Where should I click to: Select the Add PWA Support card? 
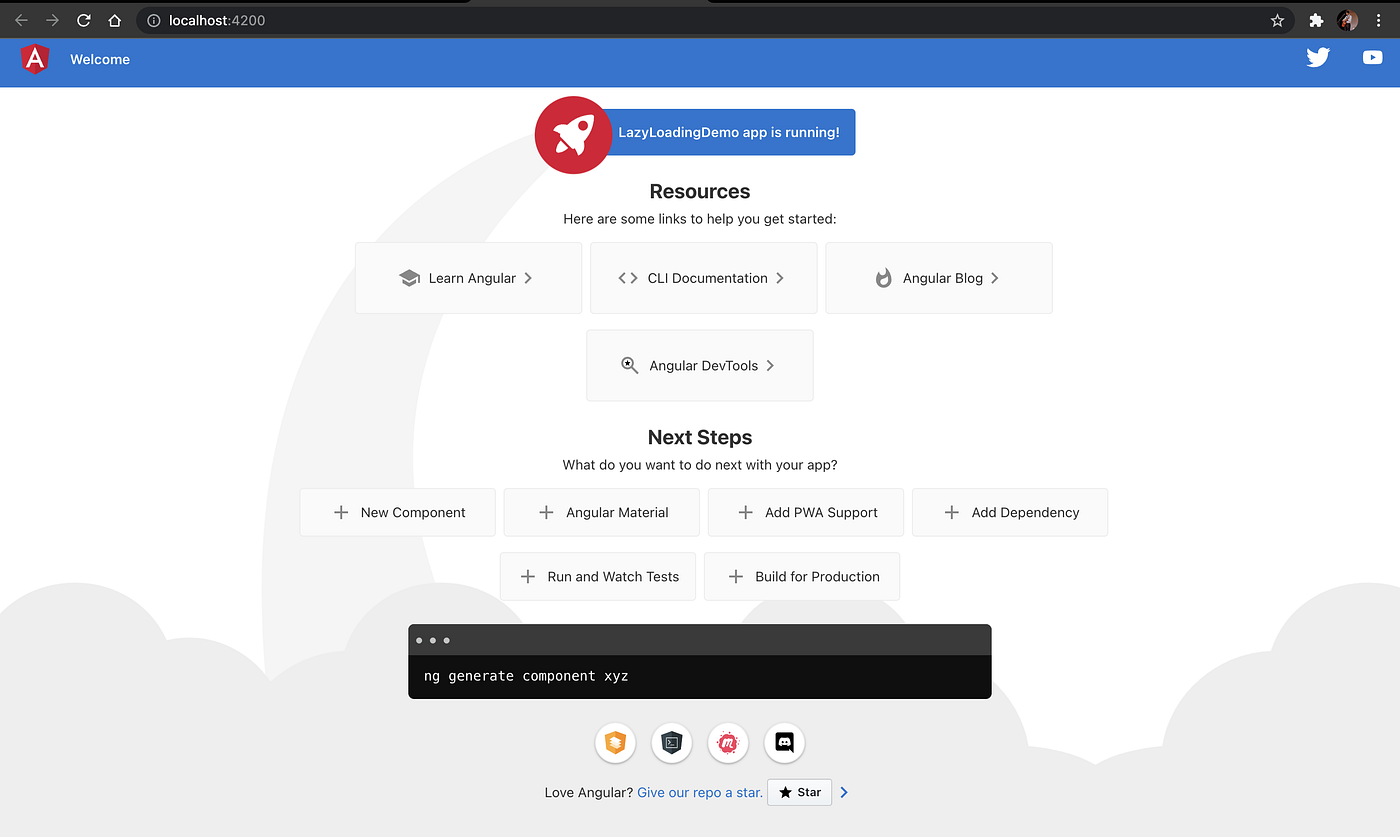click(806, 512)
